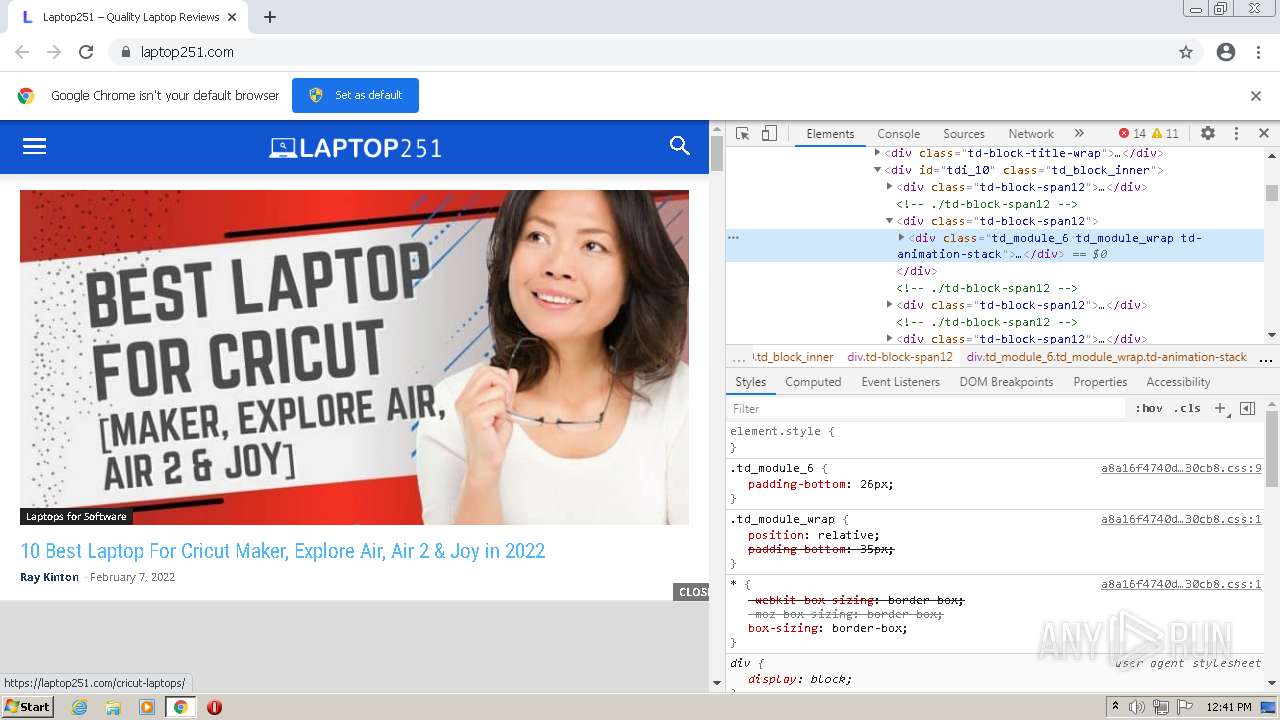Image resolution: width=1280 pixels, height=720 pixels.
Task: Click the ellipsis beside selected DOM node
Action: tap(733, 238)
